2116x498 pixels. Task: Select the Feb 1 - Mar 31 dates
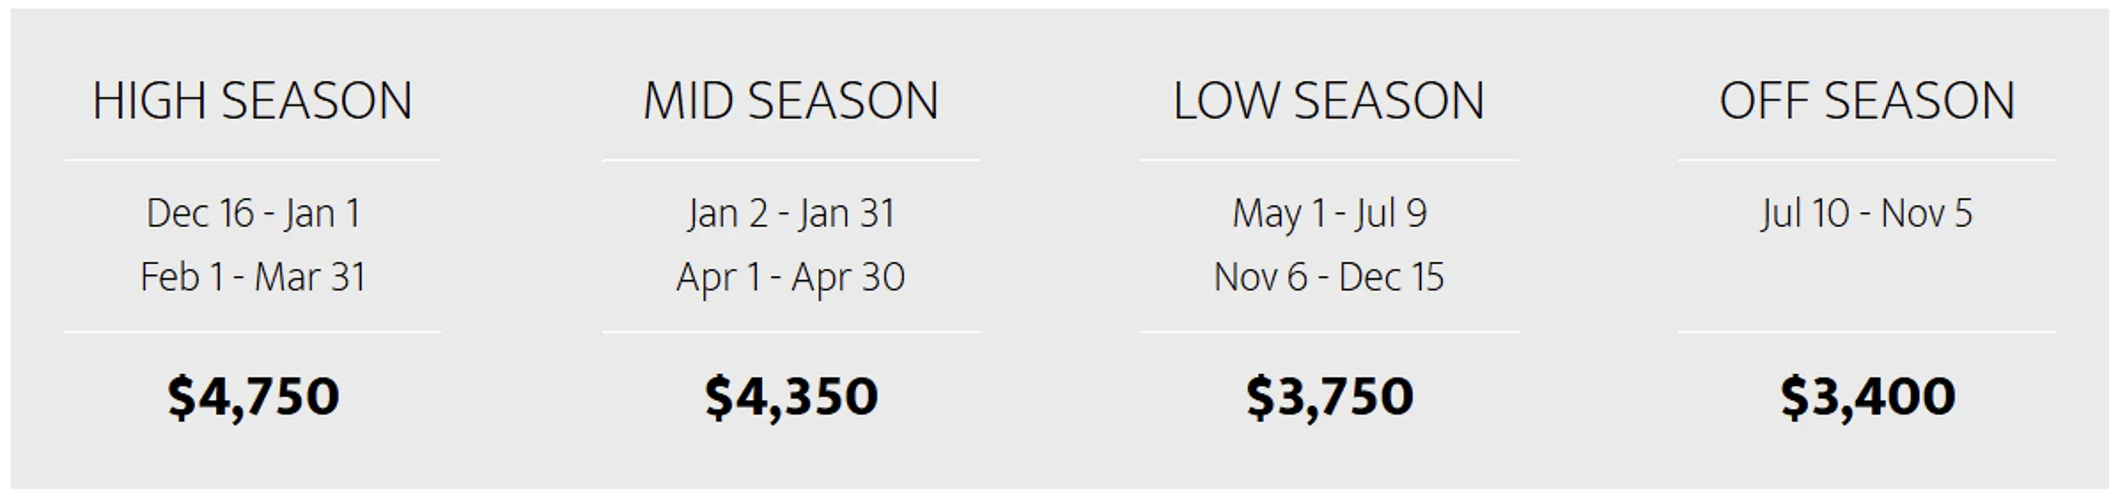pyautogui.click(x=253, y=277)
